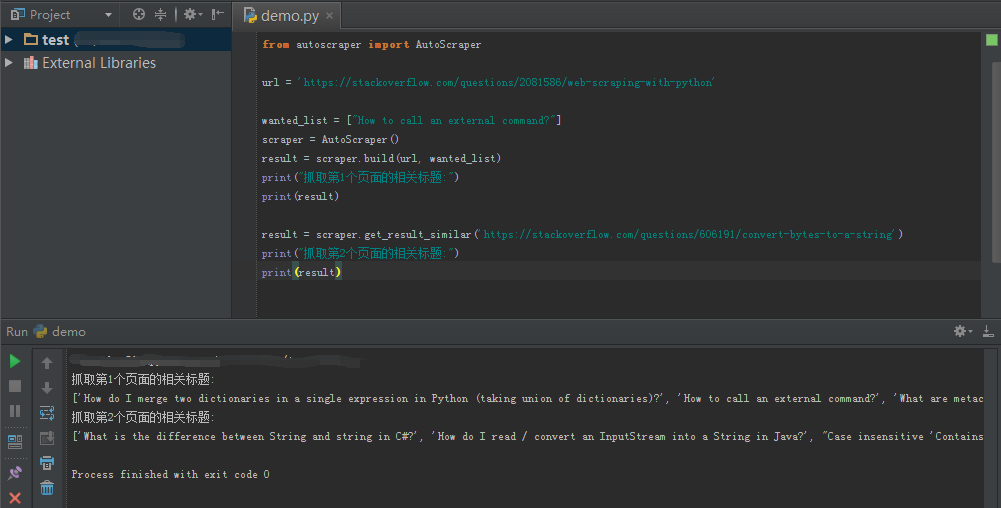Jump up the stack trace
This screenshot has width=1001, height=508.
tap(47, 363)
